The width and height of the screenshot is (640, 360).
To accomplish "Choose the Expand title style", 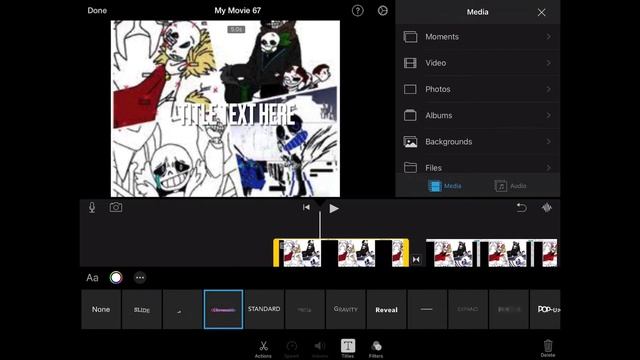I will coord(468,309).
